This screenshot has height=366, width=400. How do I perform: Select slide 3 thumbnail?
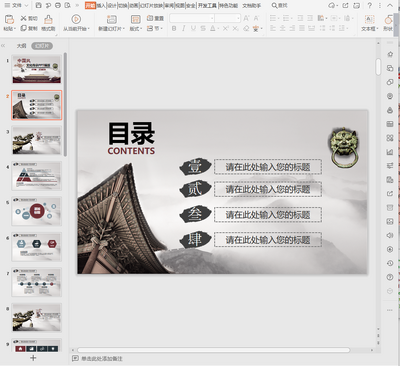[x=37, y=140]
